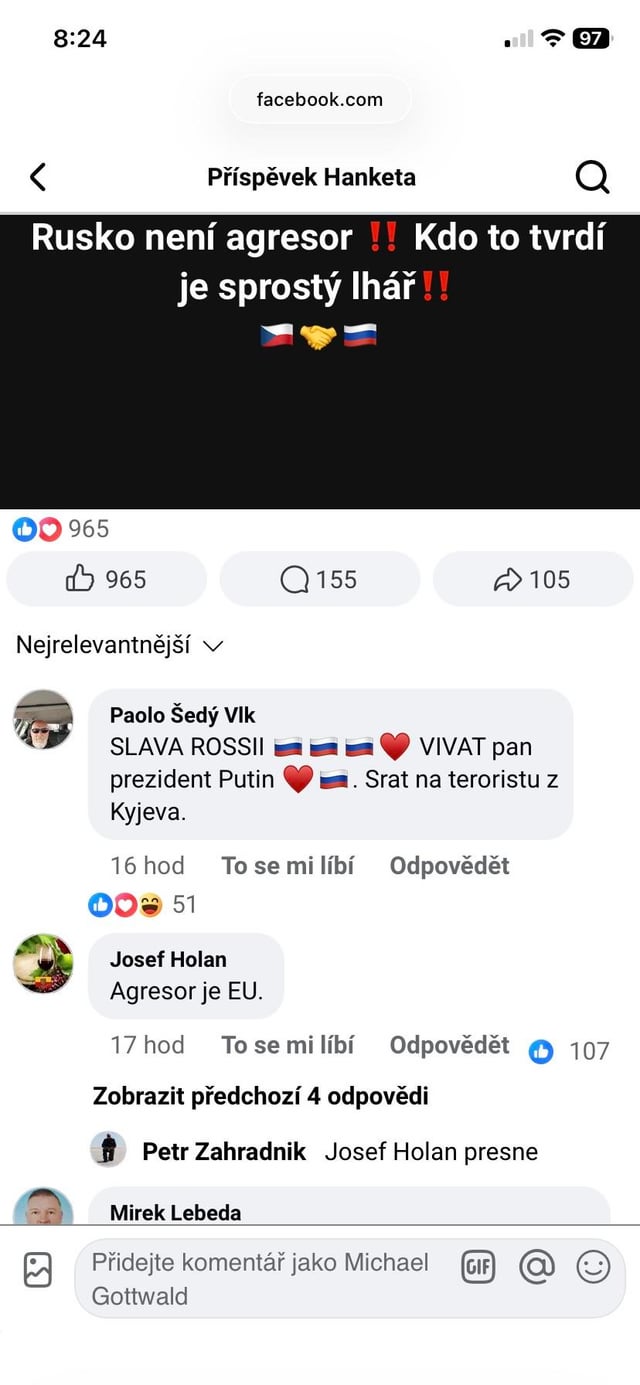Open search with the magnifier icon
This screenshot has height=1385, width=640.
coord(592,177)
